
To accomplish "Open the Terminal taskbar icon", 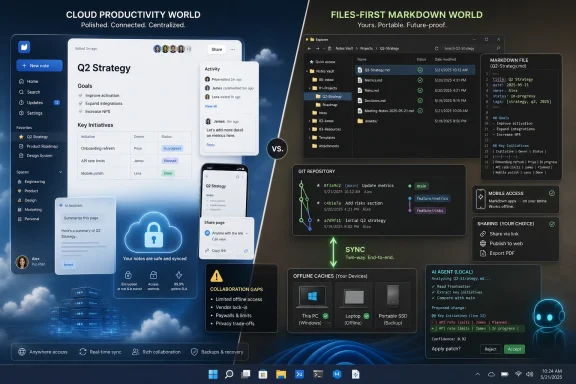I will (318, 374).
